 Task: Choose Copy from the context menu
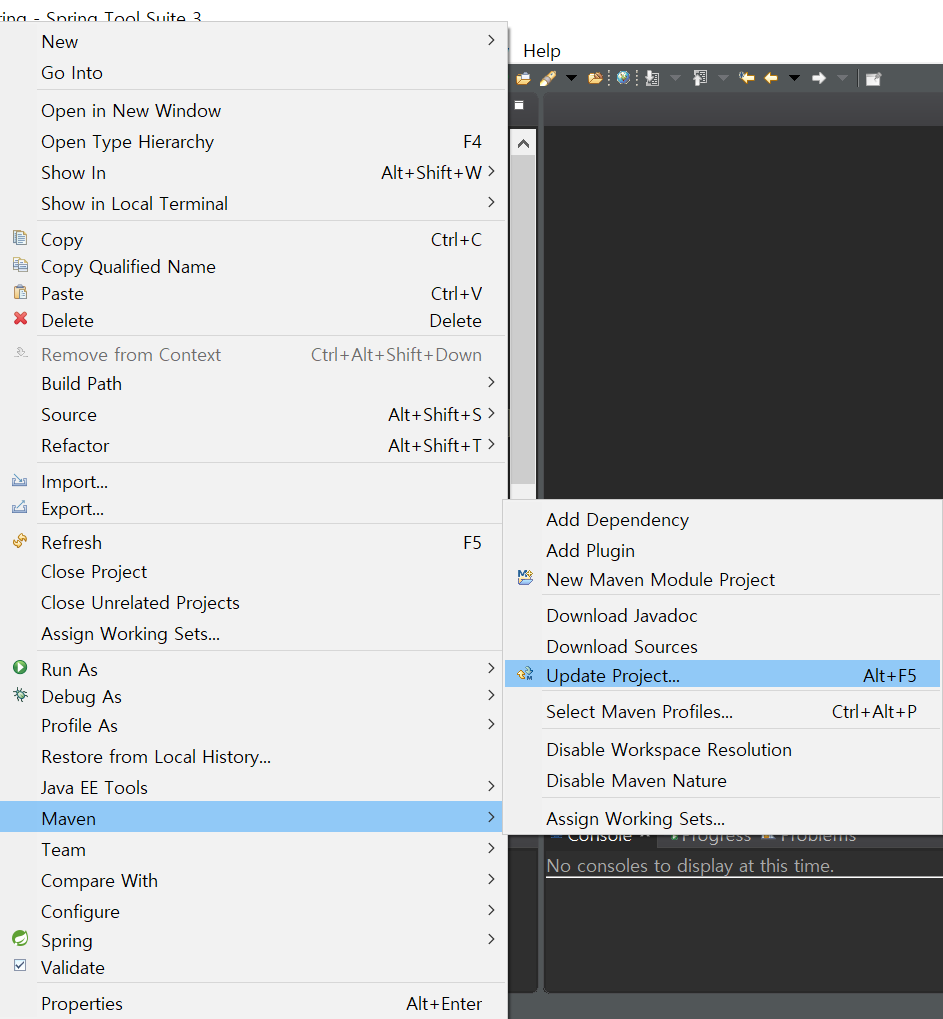253,240
